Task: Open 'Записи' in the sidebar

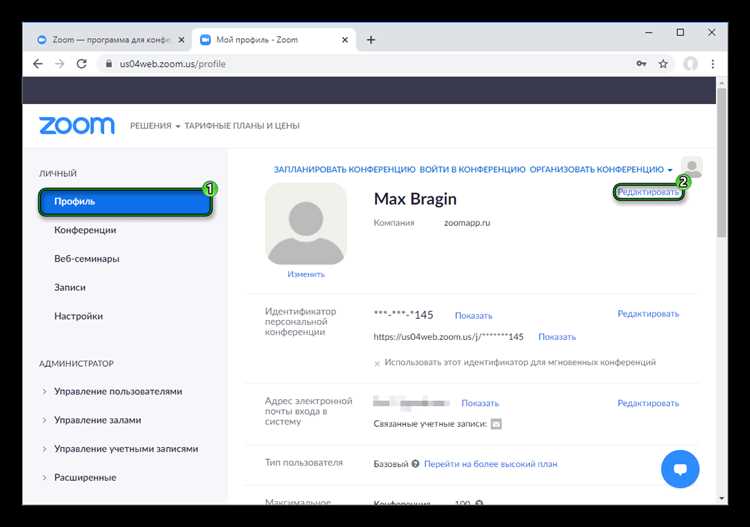Action: [70, 287]
